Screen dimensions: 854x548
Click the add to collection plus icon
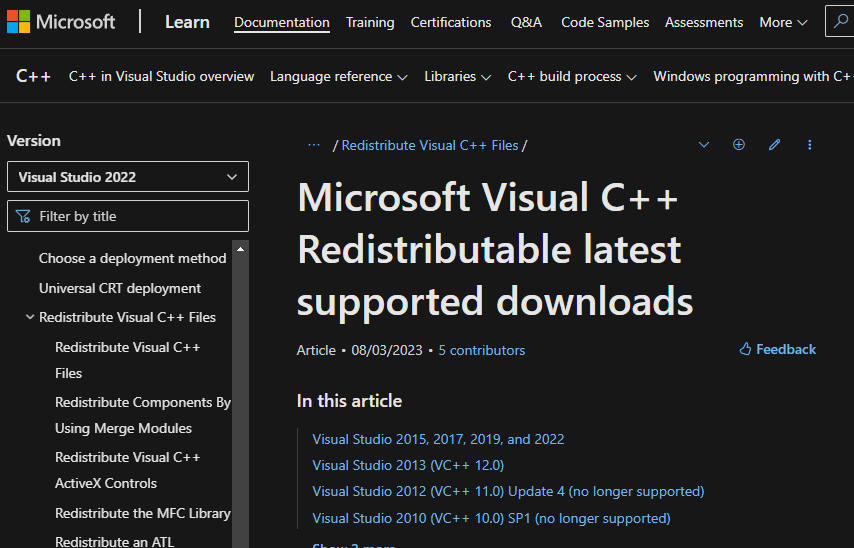point(739,145)
